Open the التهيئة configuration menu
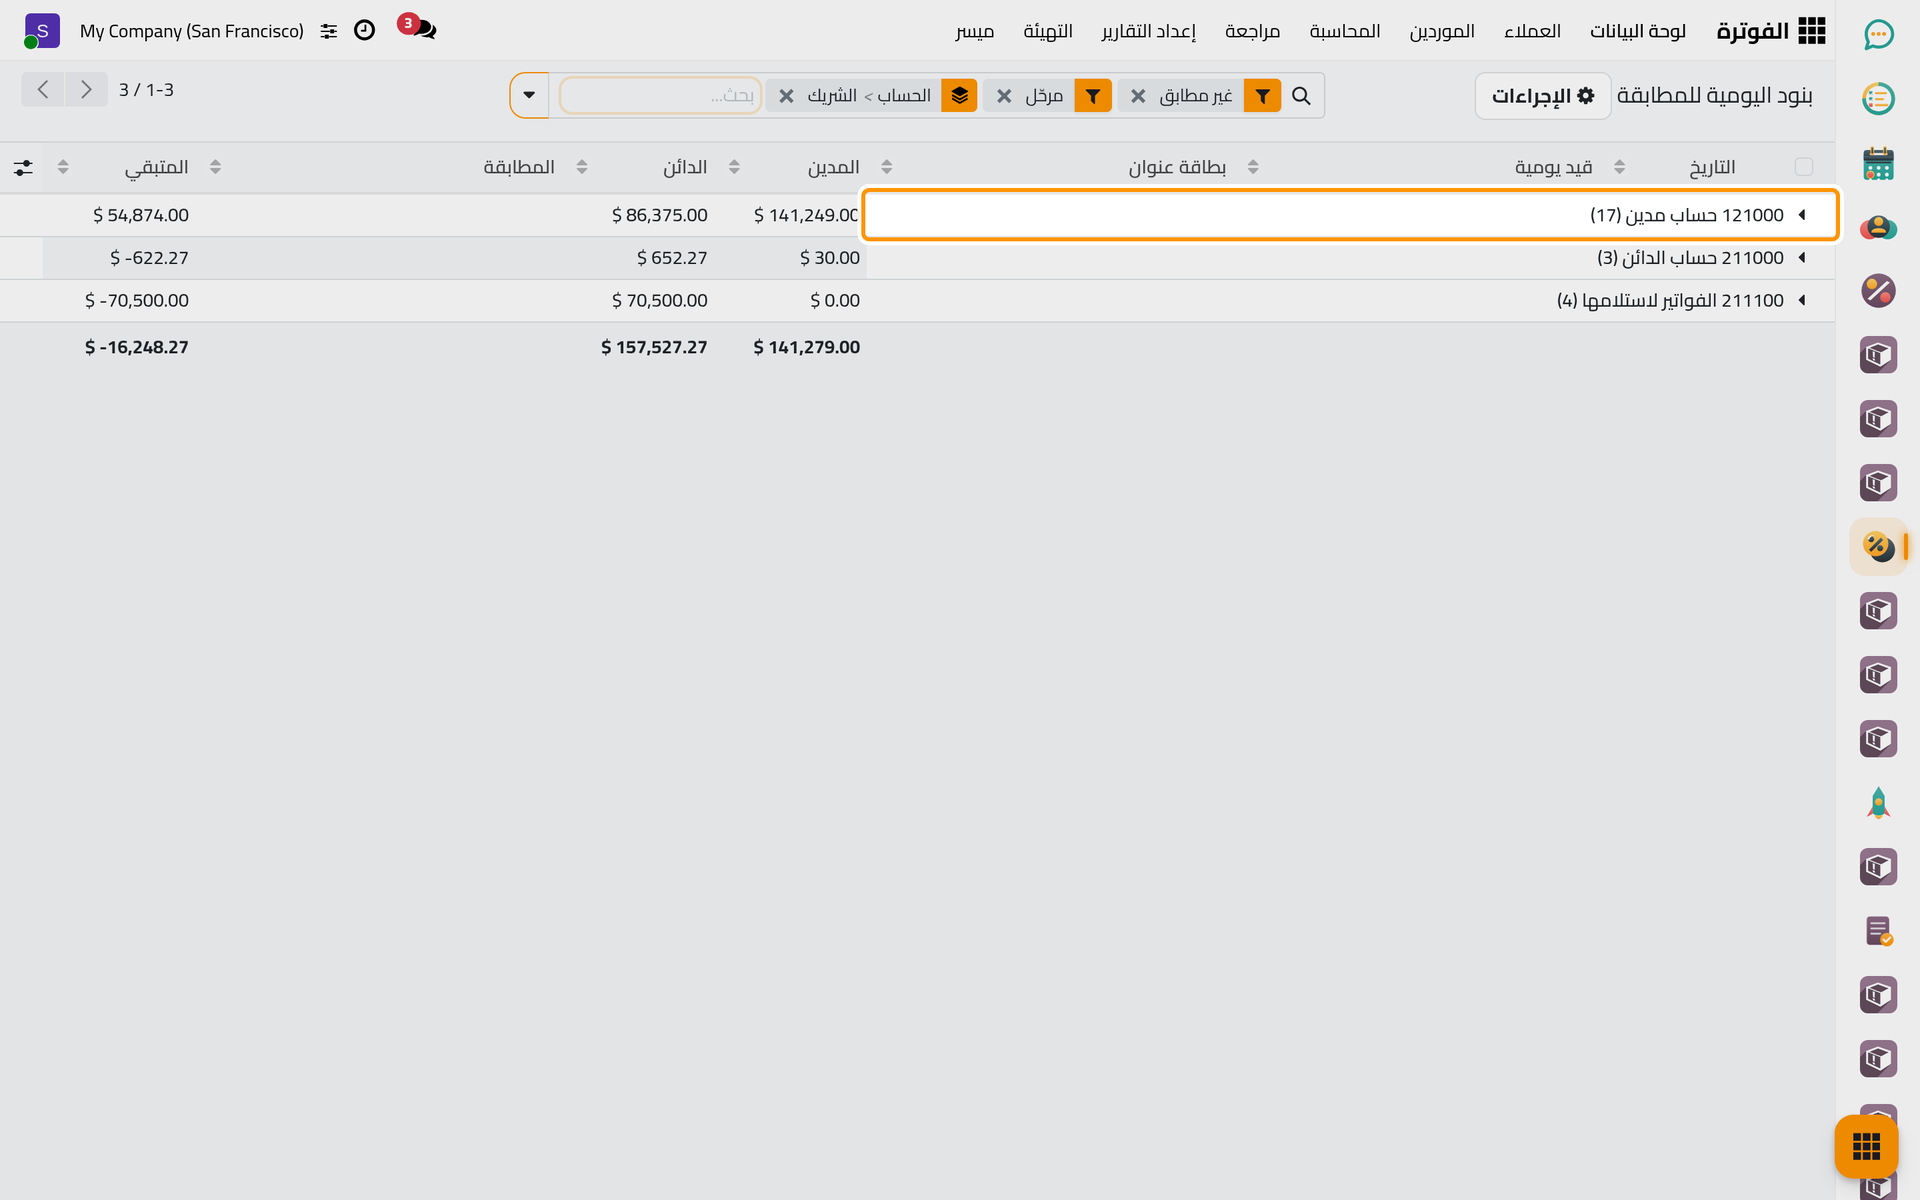This screenshot has height=1200, width=1920. pyautogui.click(x=1047, y=31)
